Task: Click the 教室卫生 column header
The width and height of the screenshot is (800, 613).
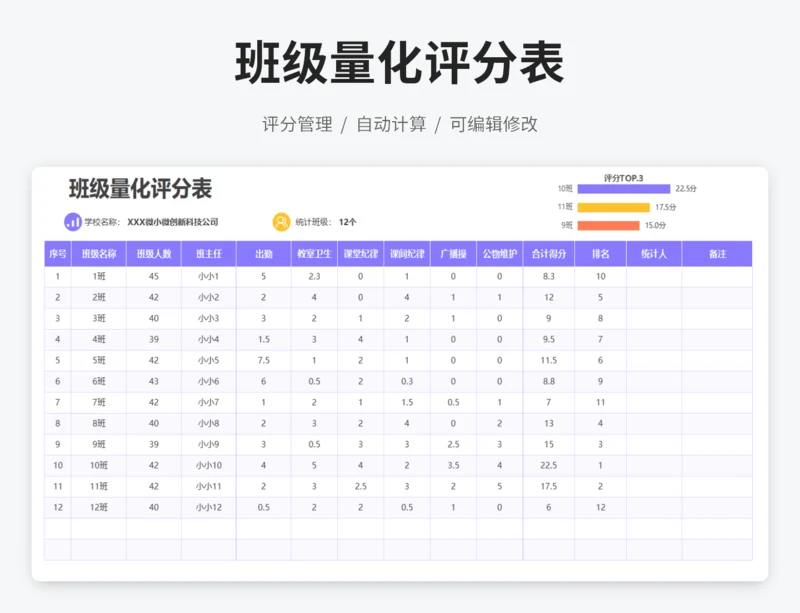Action: (314, 254)
